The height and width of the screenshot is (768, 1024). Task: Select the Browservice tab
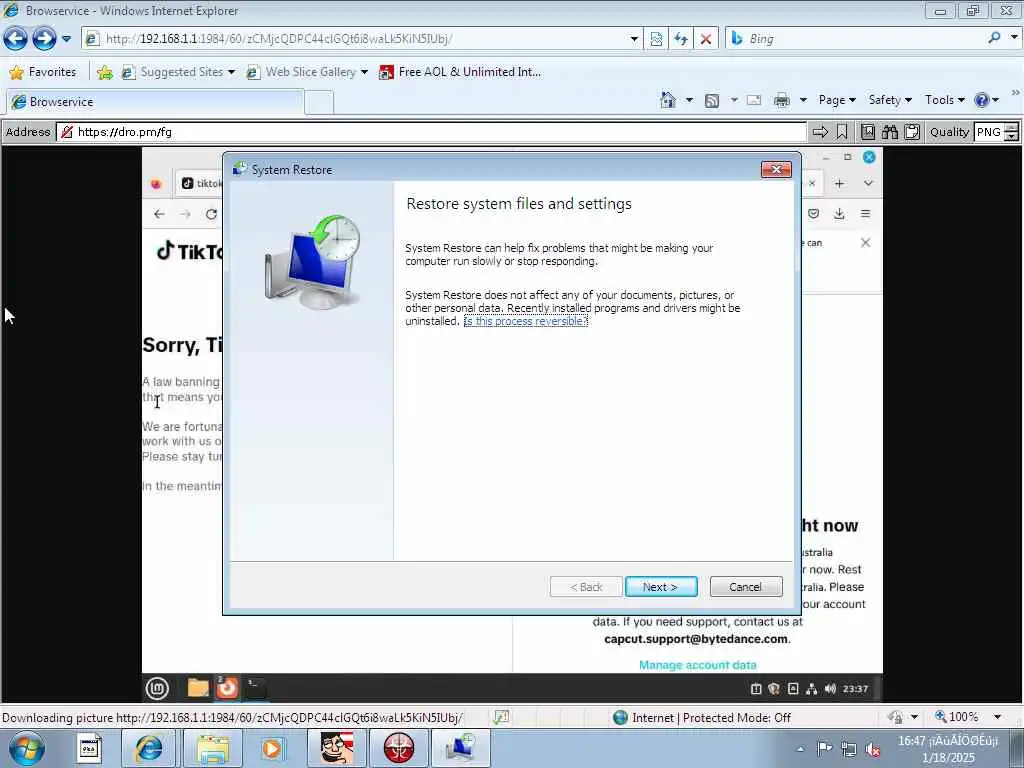click(155, 102)
